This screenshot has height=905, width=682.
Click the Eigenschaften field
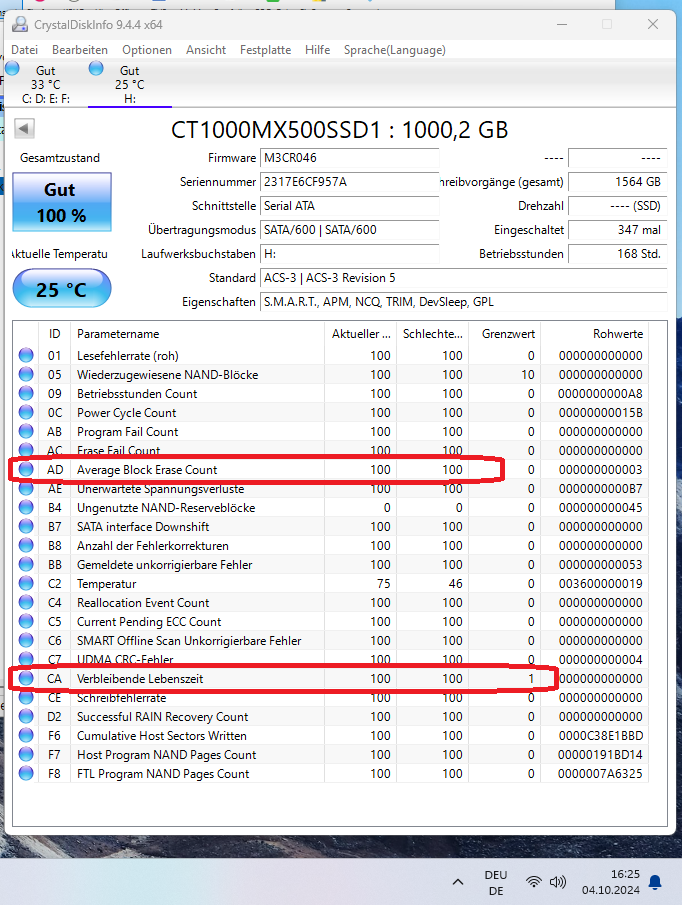[x=463, y=302]
